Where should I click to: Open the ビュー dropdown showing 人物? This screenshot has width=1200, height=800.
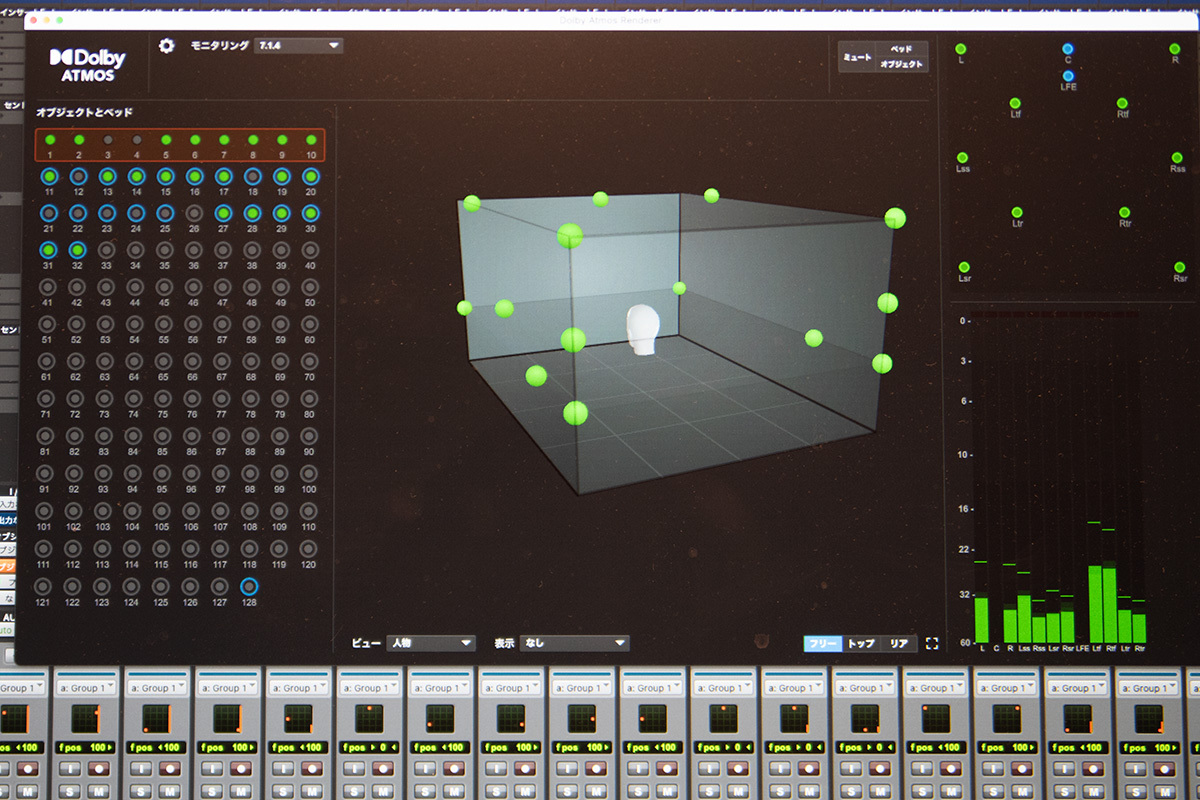(430, 643)
